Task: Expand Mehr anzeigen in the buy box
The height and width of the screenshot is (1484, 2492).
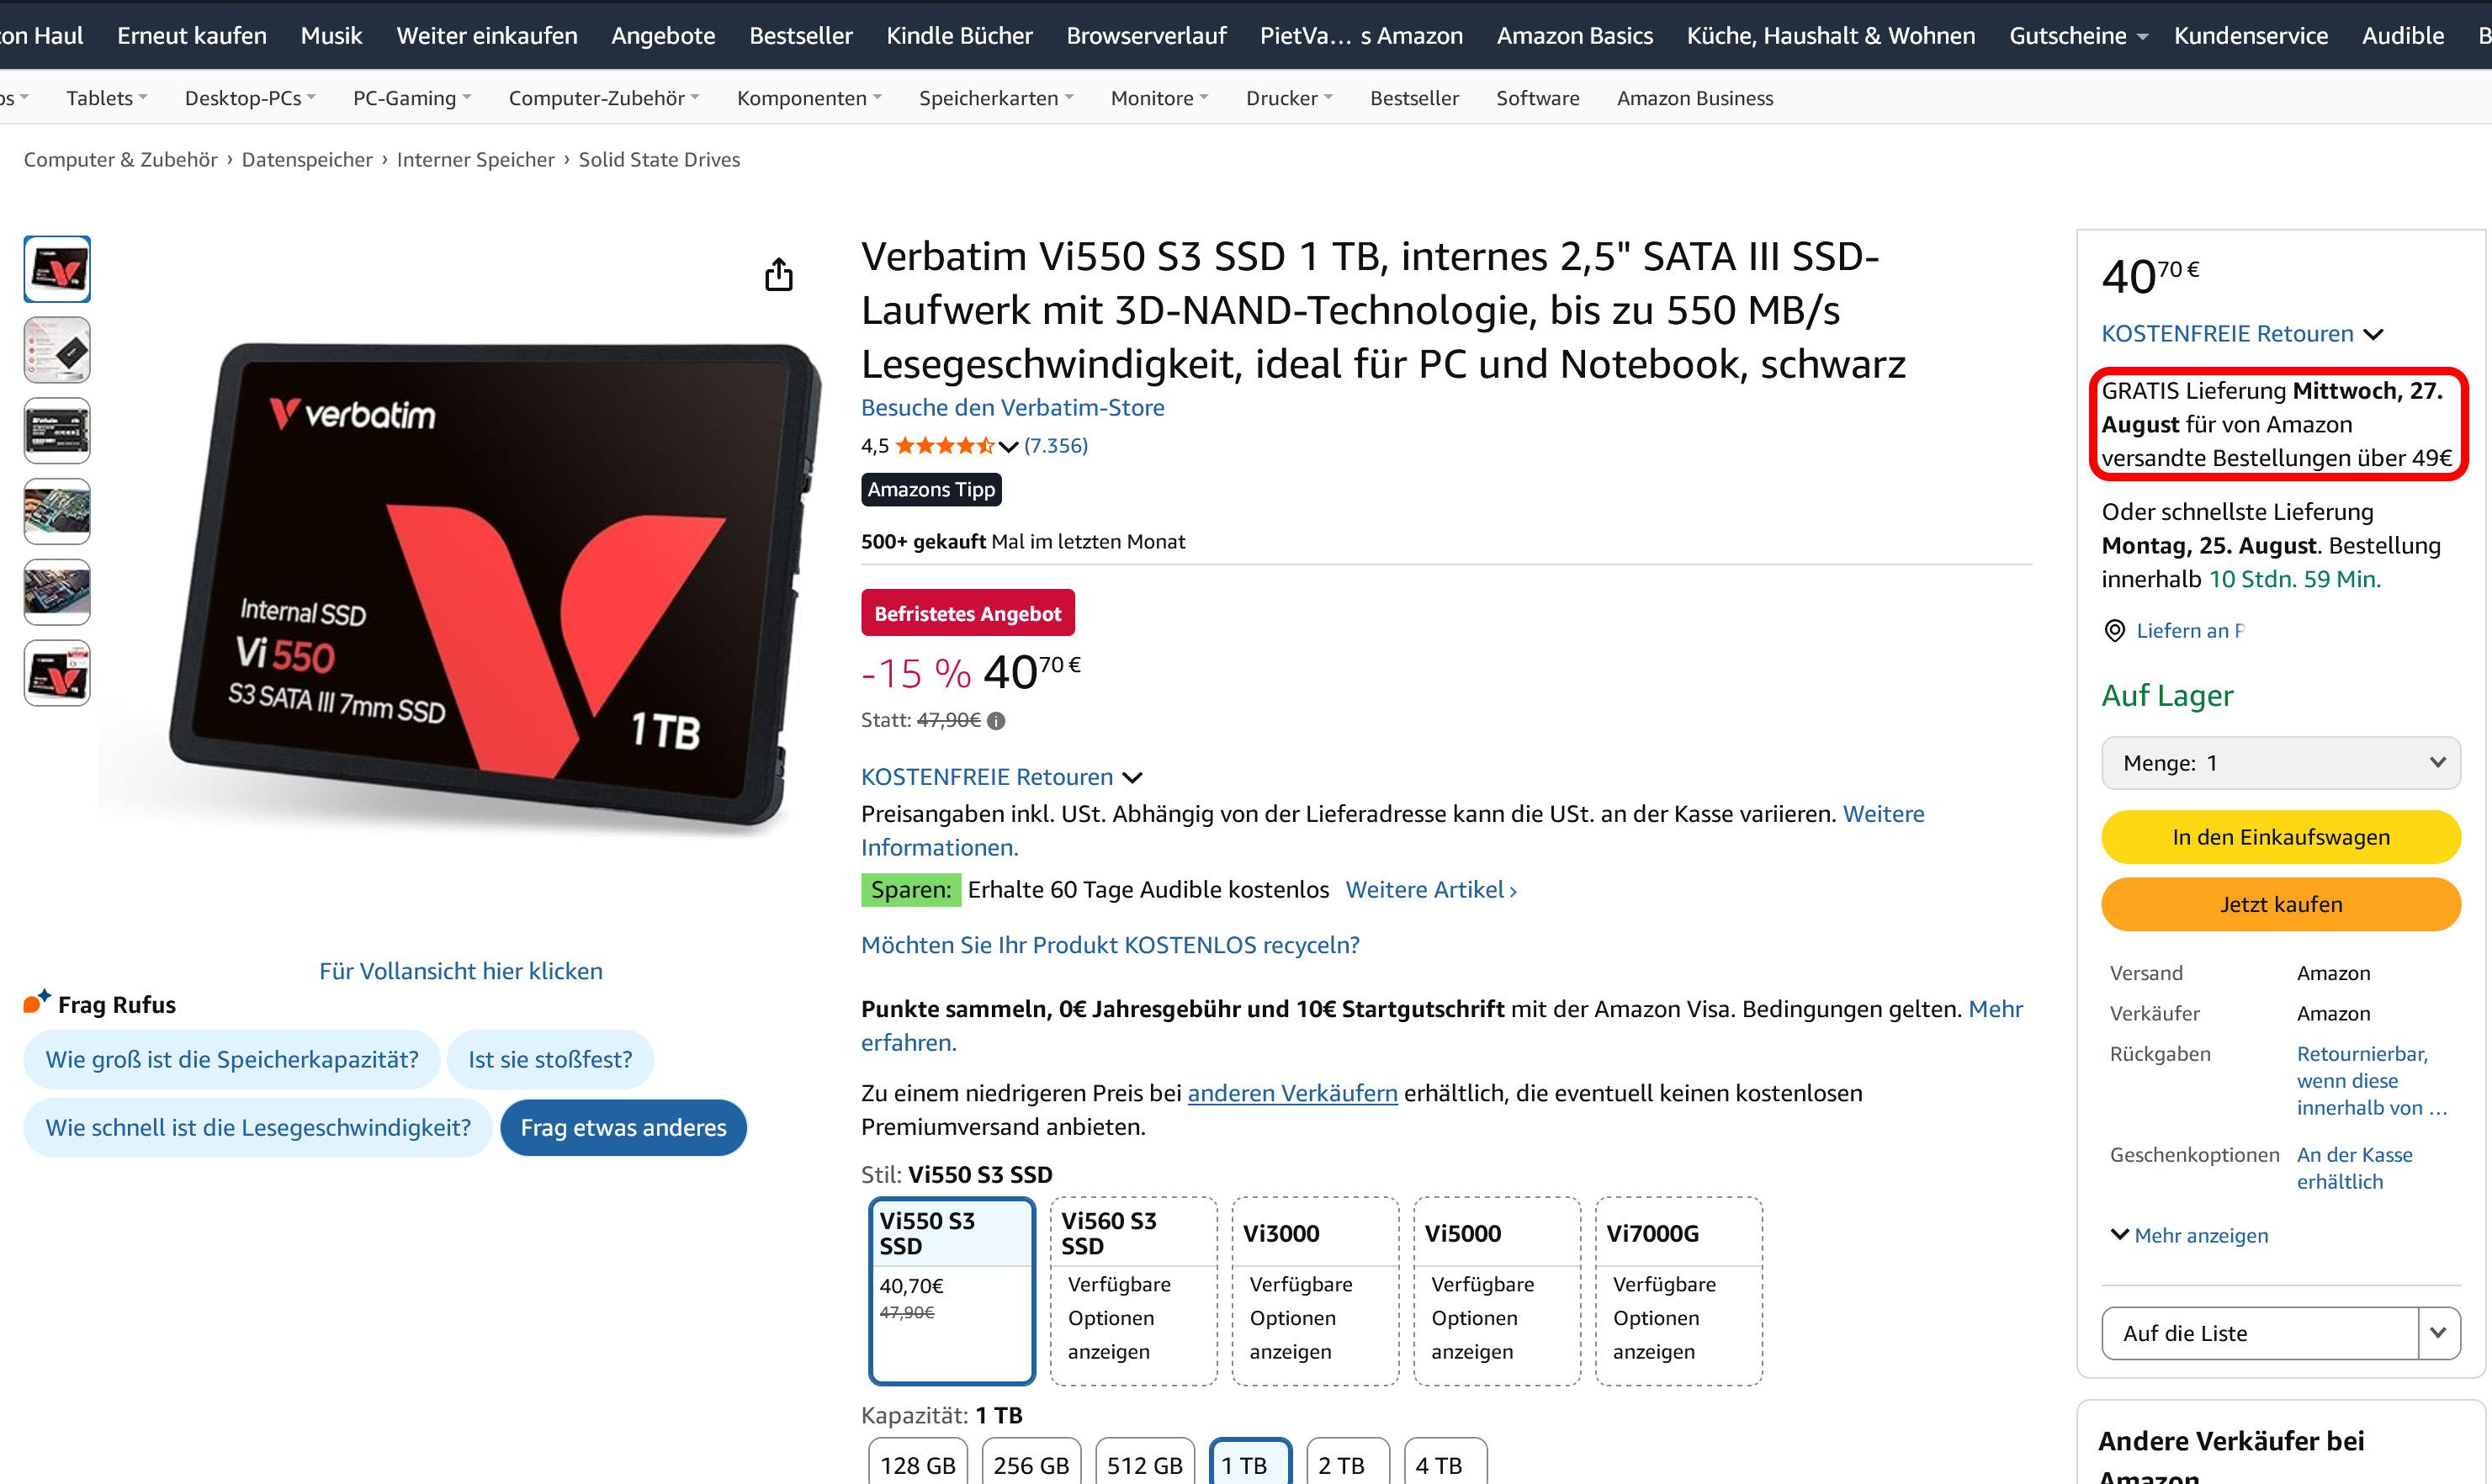Action: [2189, 1235]
